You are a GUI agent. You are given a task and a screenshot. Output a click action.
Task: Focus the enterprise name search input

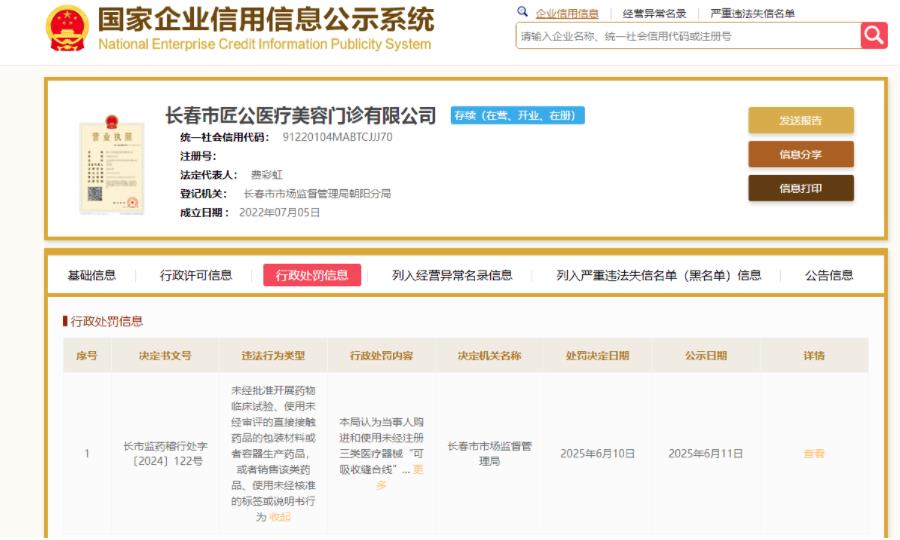point(688,36)
